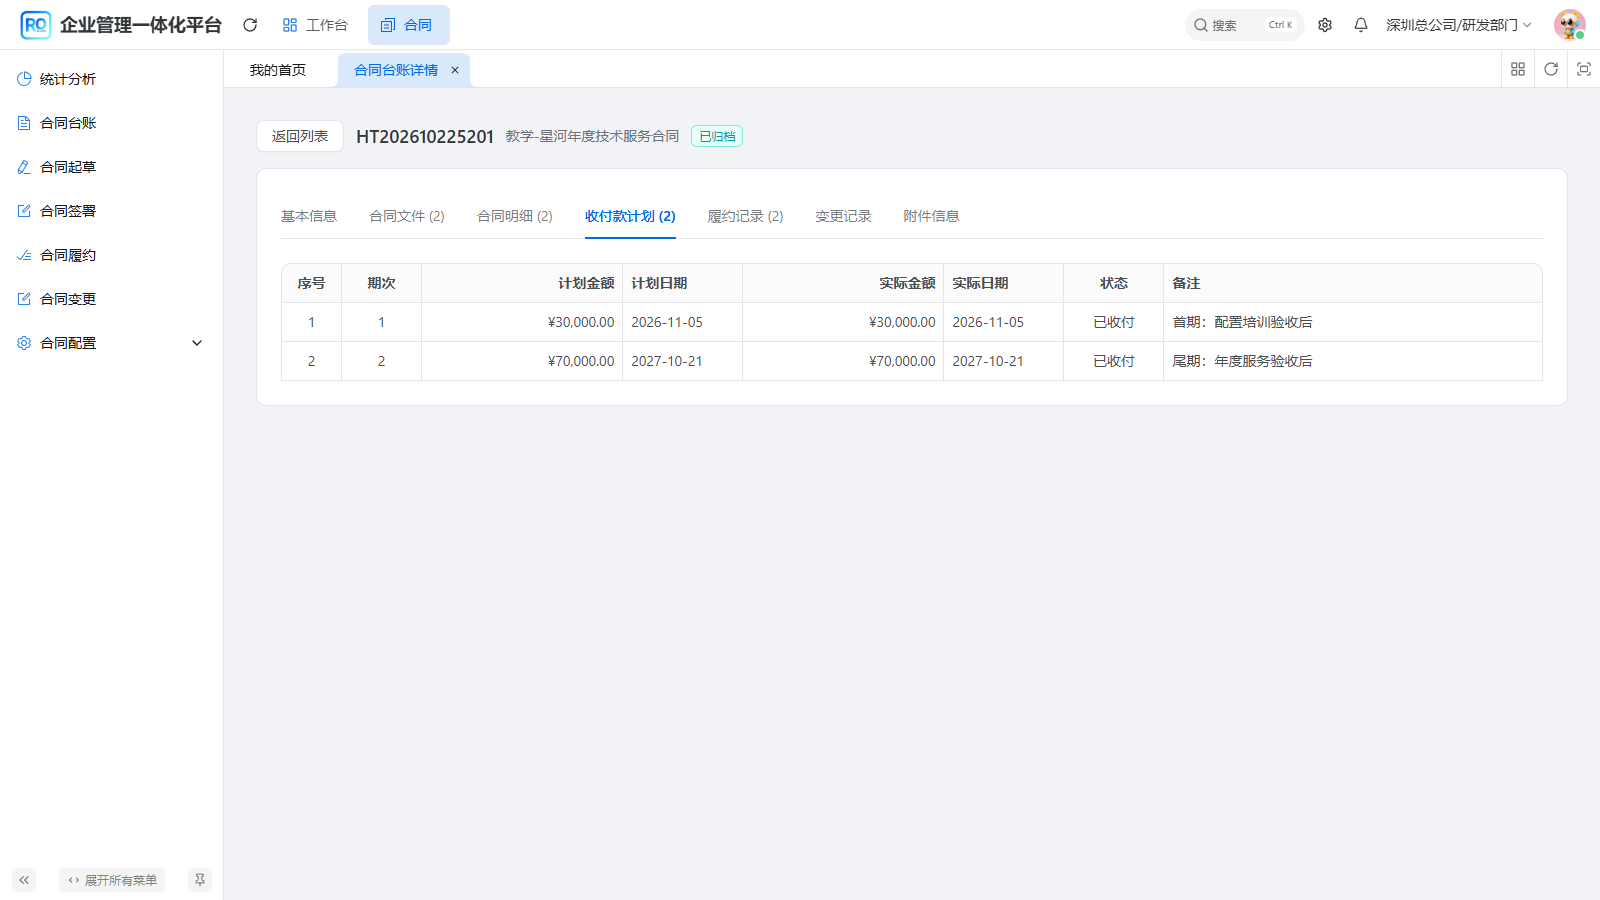Pin the sidebar menu
Screen dimensions: 1600x900
tap(200, 880)
